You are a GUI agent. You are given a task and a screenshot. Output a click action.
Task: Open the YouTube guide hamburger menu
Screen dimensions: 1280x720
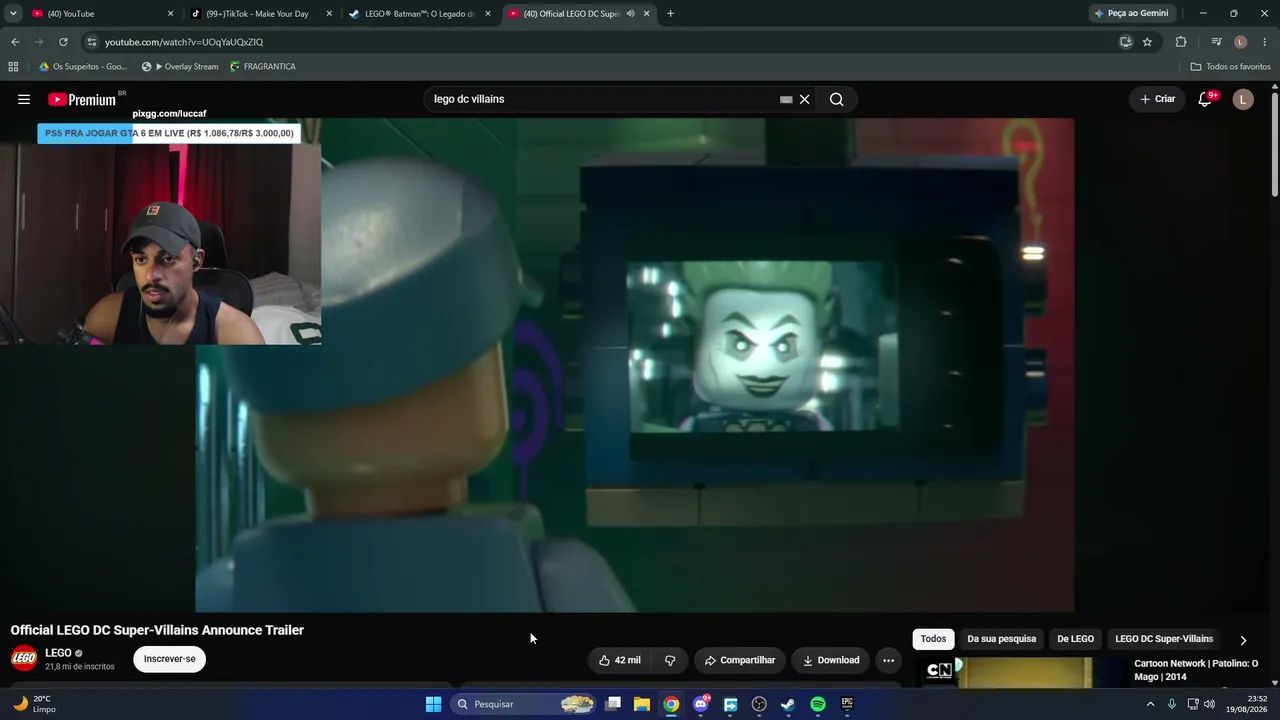click(24, 99)
